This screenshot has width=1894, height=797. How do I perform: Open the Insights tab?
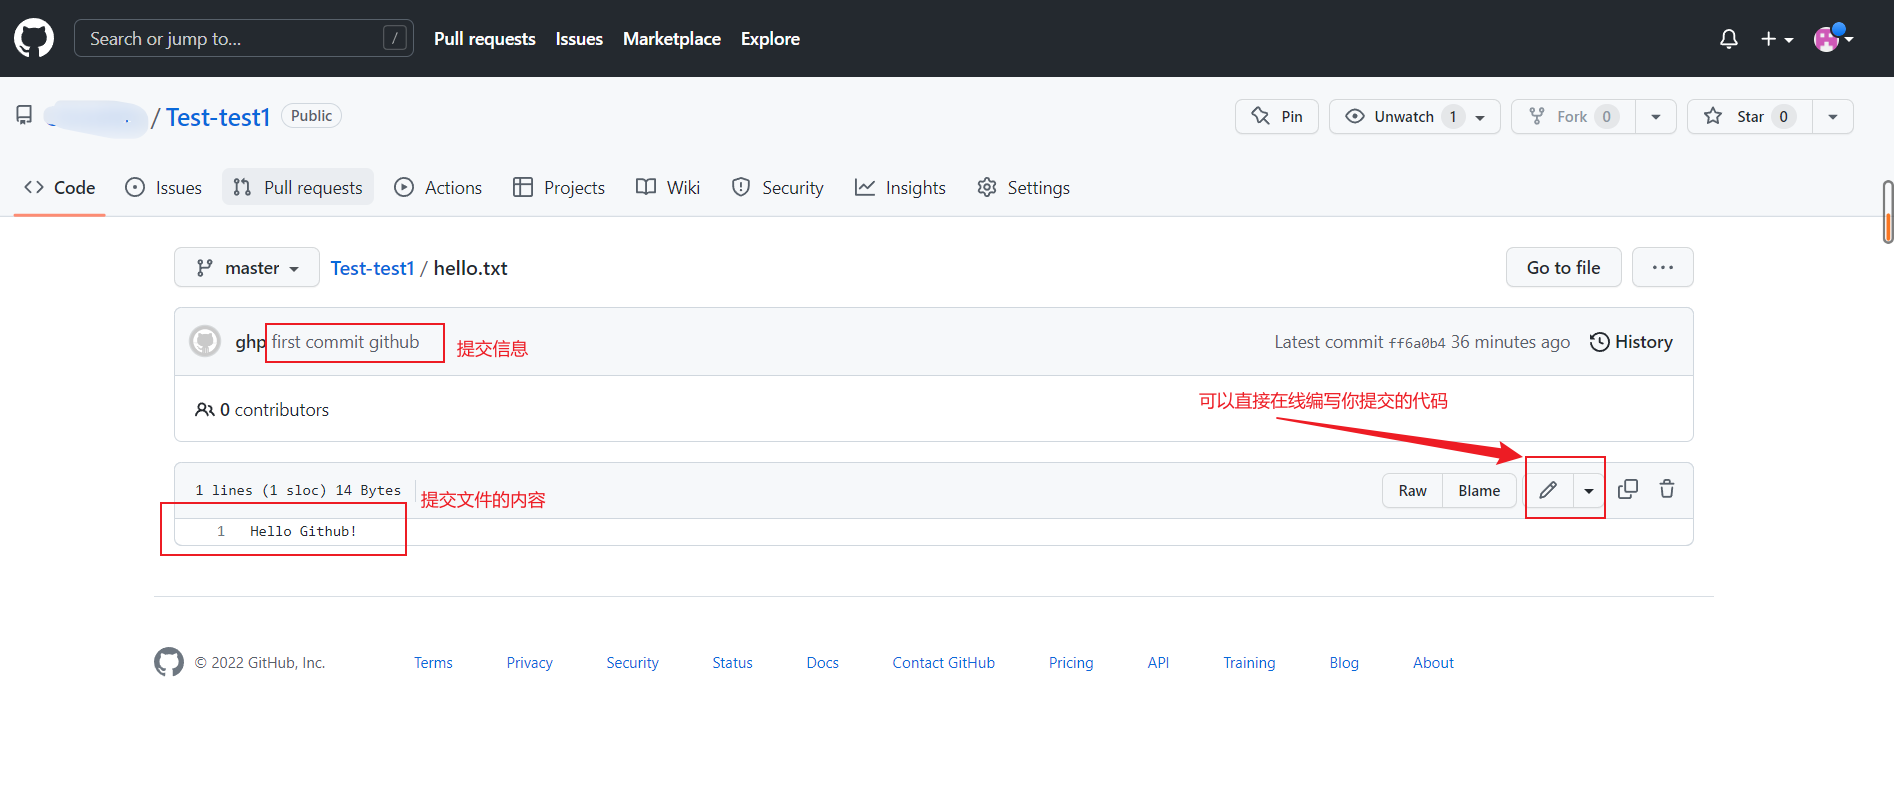(900, 187)
